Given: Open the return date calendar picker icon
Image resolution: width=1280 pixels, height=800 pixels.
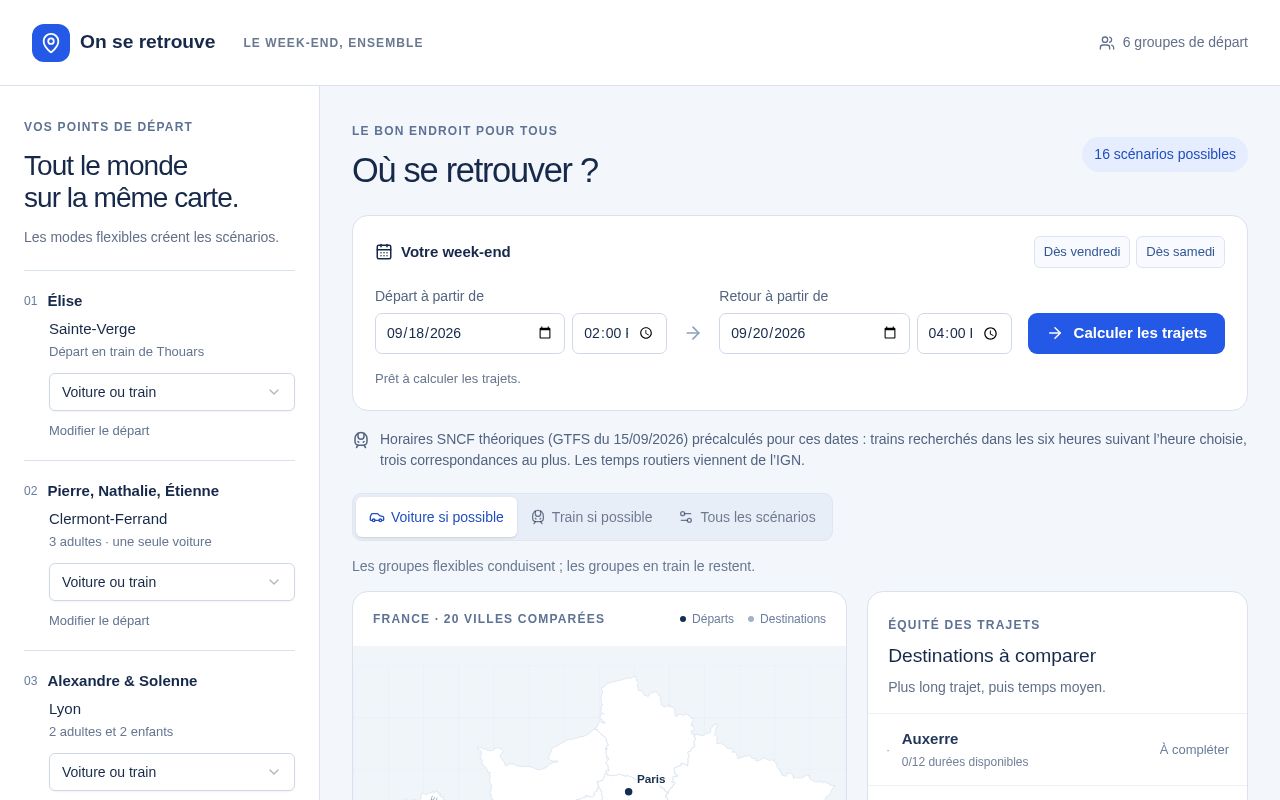Looking at the screenshot, I should tap(890, 333).
